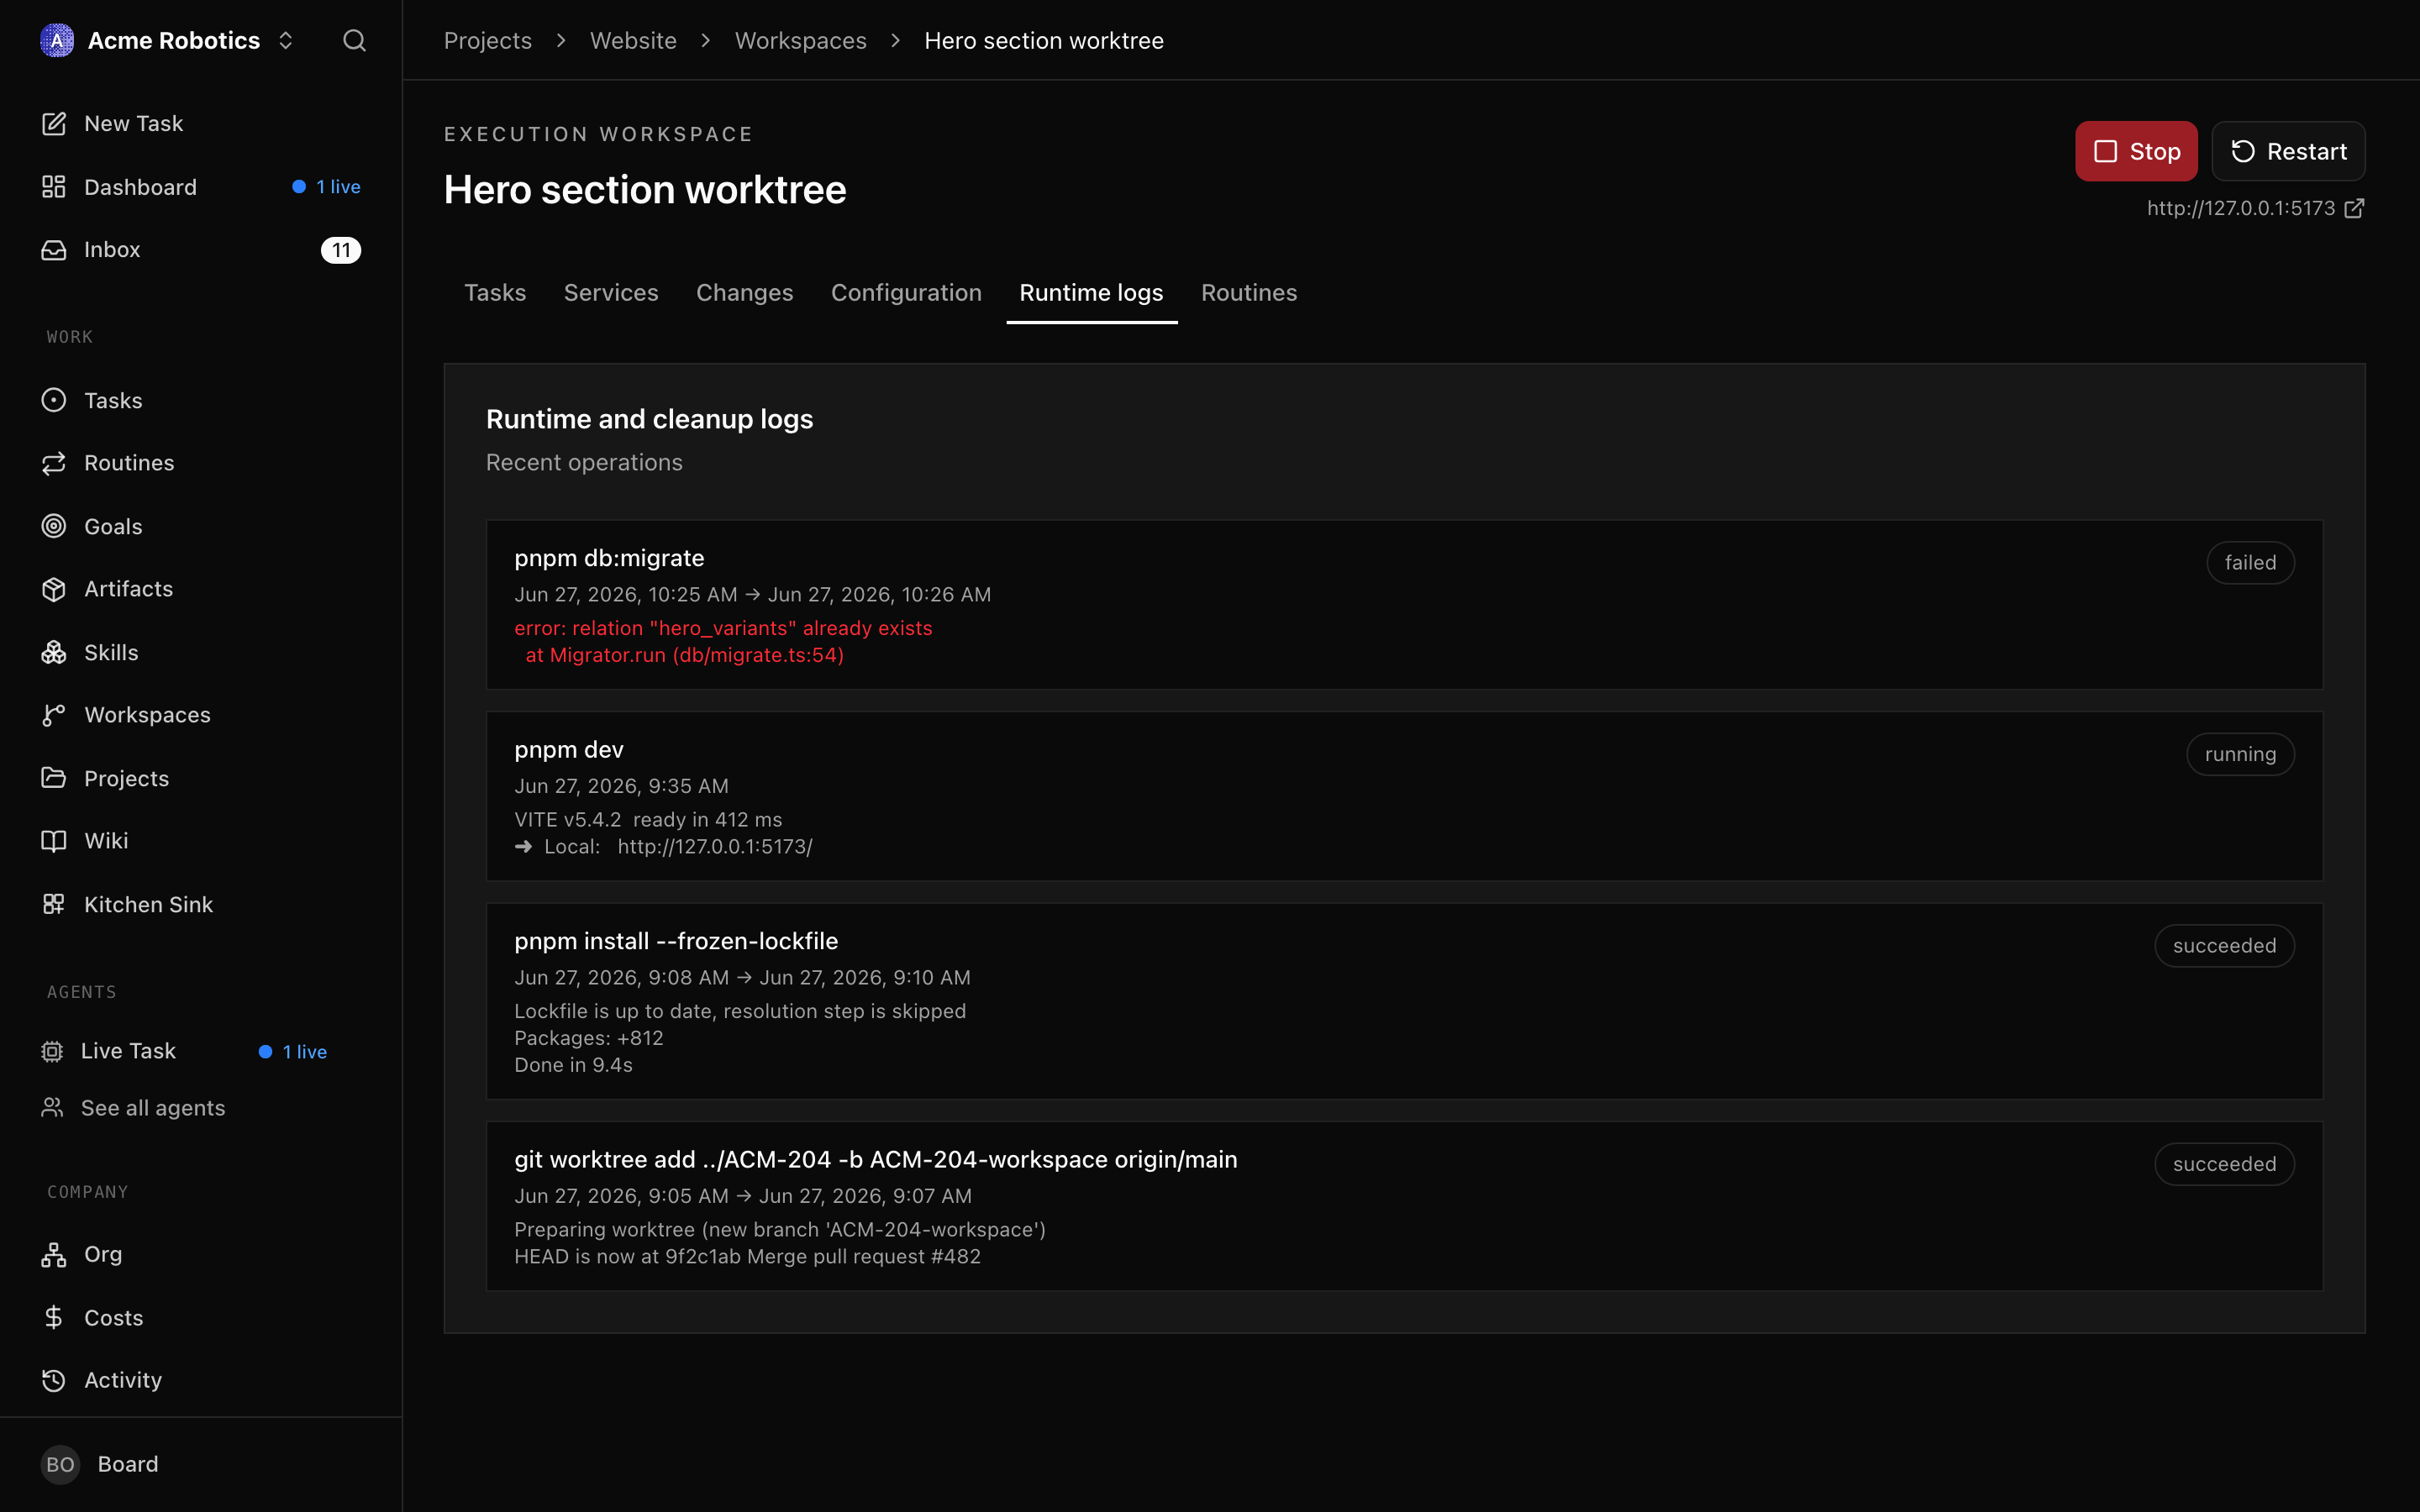Expand the Acme Robotics workspace switcher
This screenshot has height=1512, width=2420.
285,41
